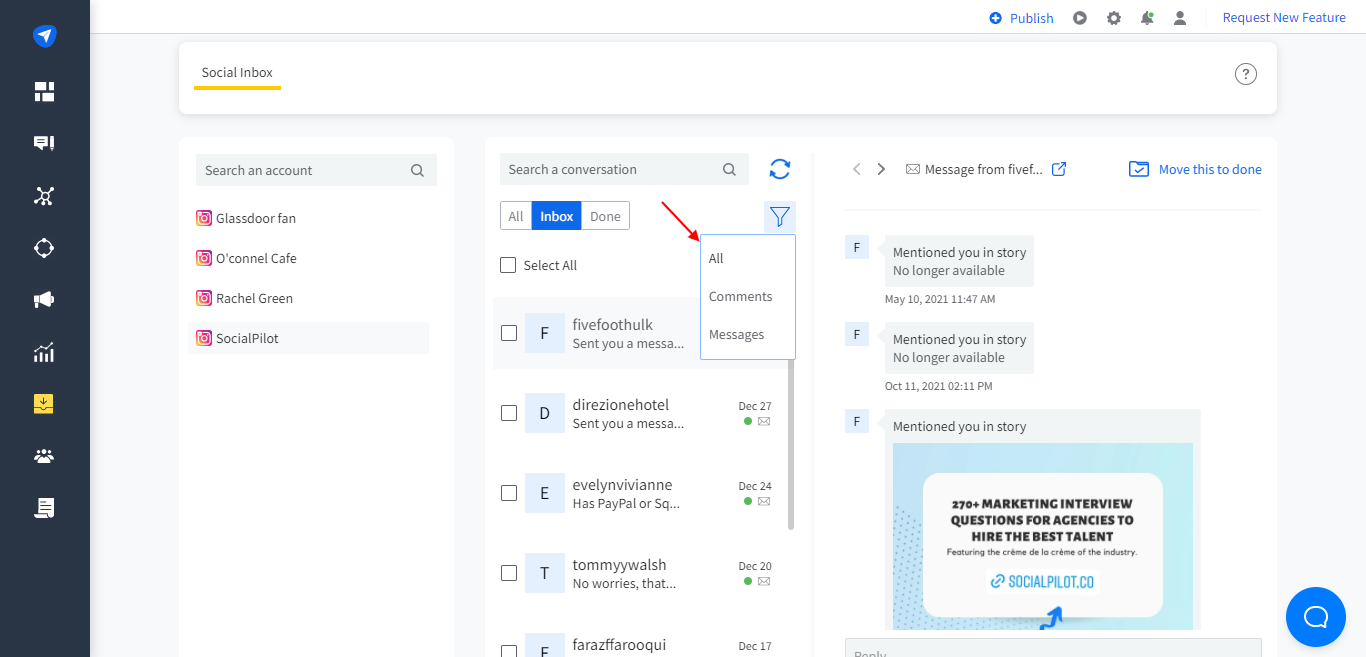Open the Social Inbox tab
The image size is (1366, 657).
pos(237,73)
